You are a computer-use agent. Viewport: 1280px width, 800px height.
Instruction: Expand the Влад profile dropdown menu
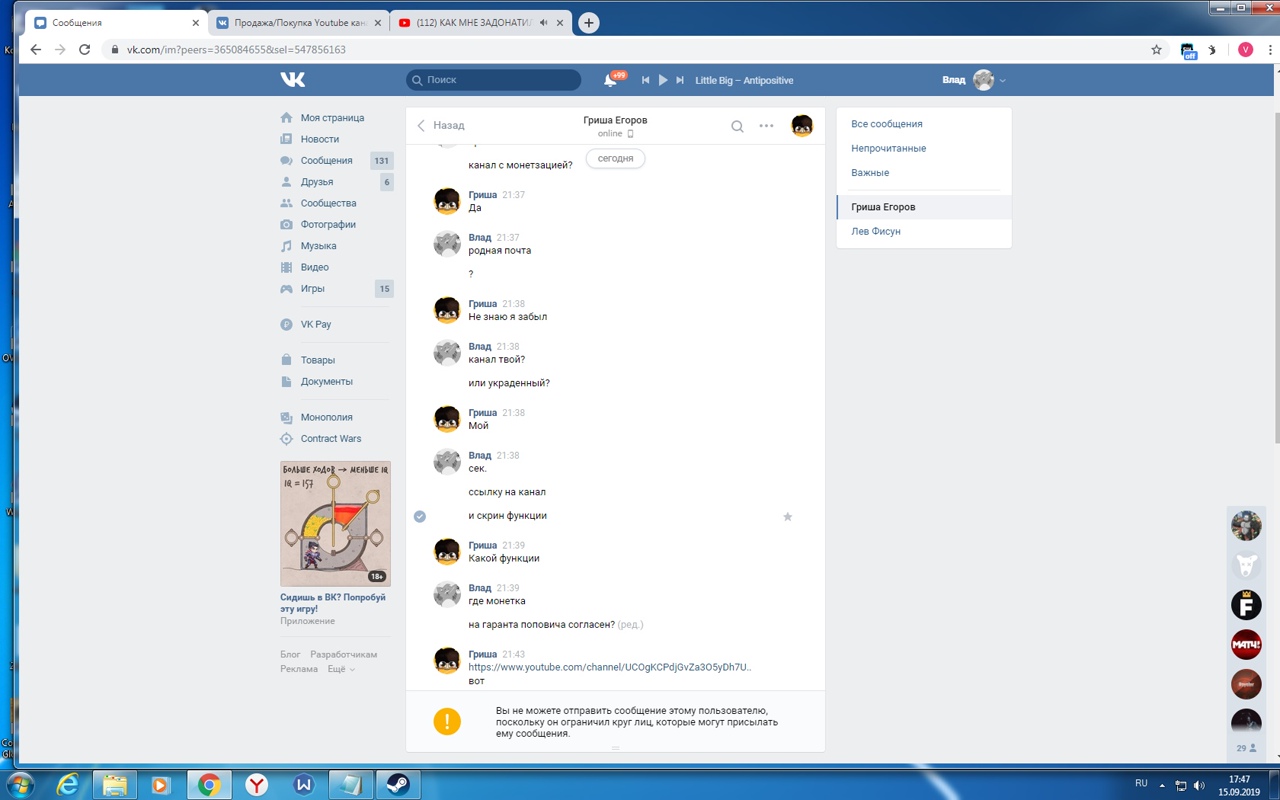tap(1002, 81)
